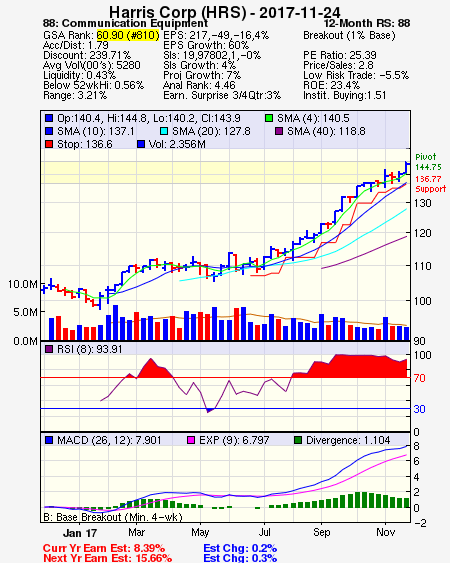Click the SMA (10): 137.1 legend text
The image size is (450, 563).
96,131
